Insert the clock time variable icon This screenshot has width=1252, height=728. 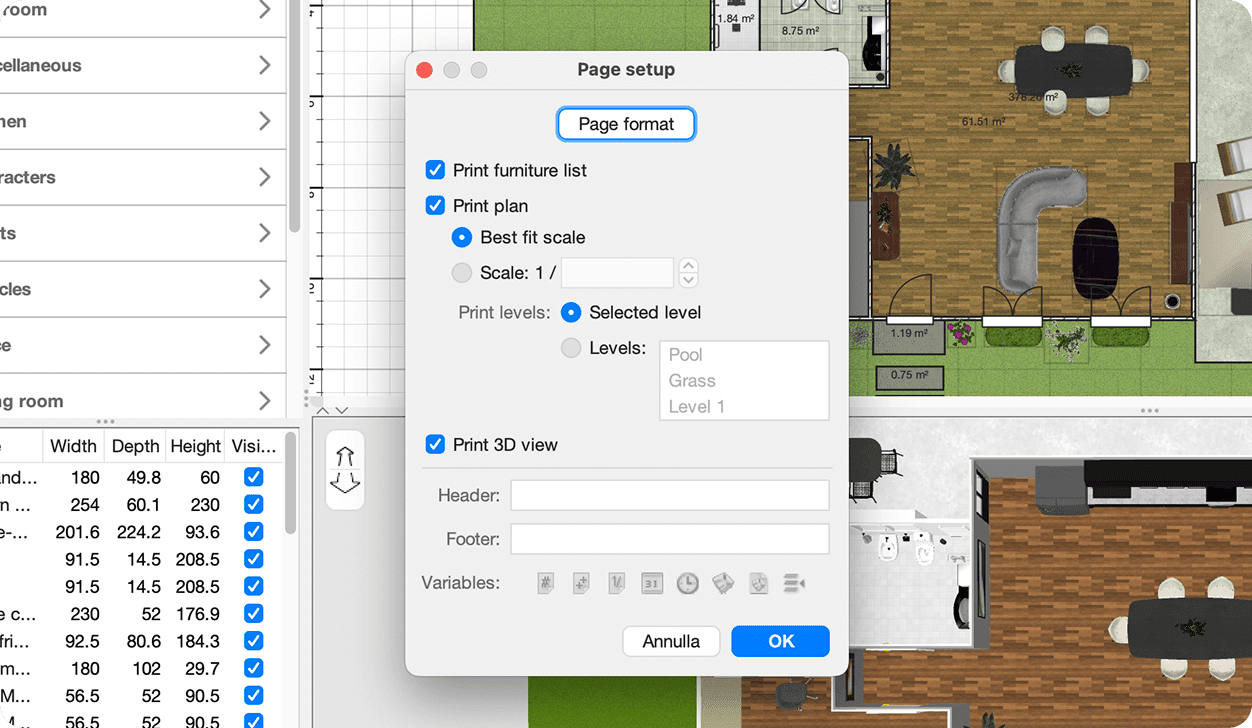click(x=687, y=583)
